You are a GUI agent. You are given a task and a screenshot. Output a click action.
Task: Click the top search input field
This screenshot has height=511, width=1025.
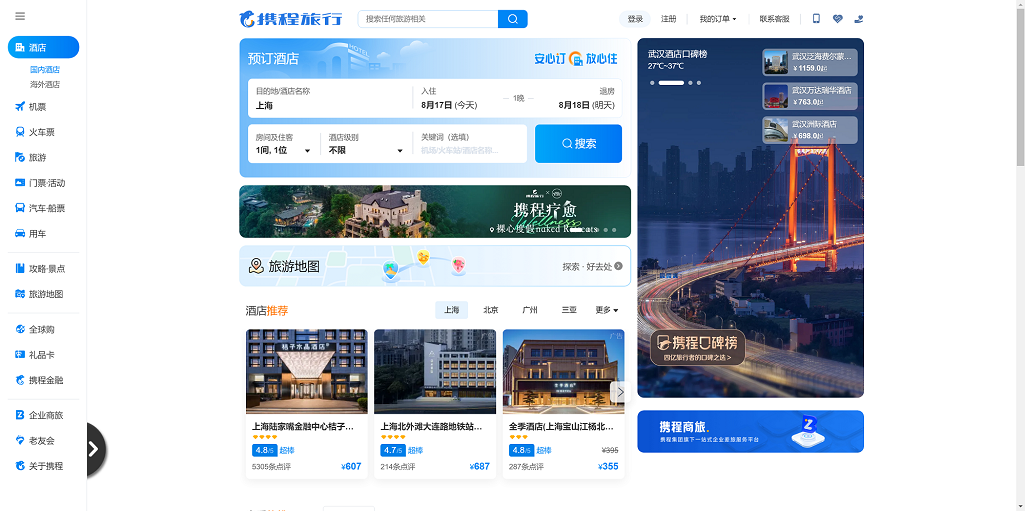428,19
